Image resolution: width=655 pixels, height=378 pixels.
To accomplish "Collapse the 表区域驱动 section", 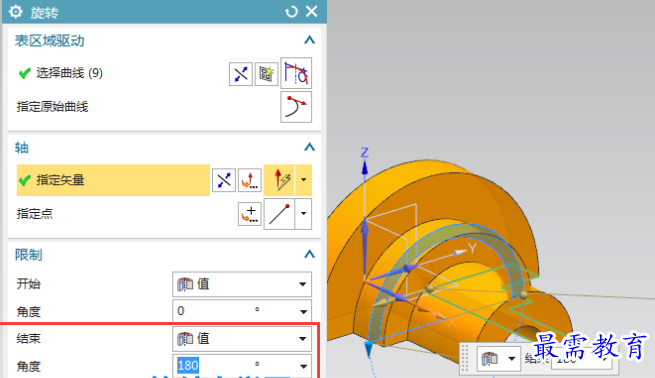I will (309, 40).
